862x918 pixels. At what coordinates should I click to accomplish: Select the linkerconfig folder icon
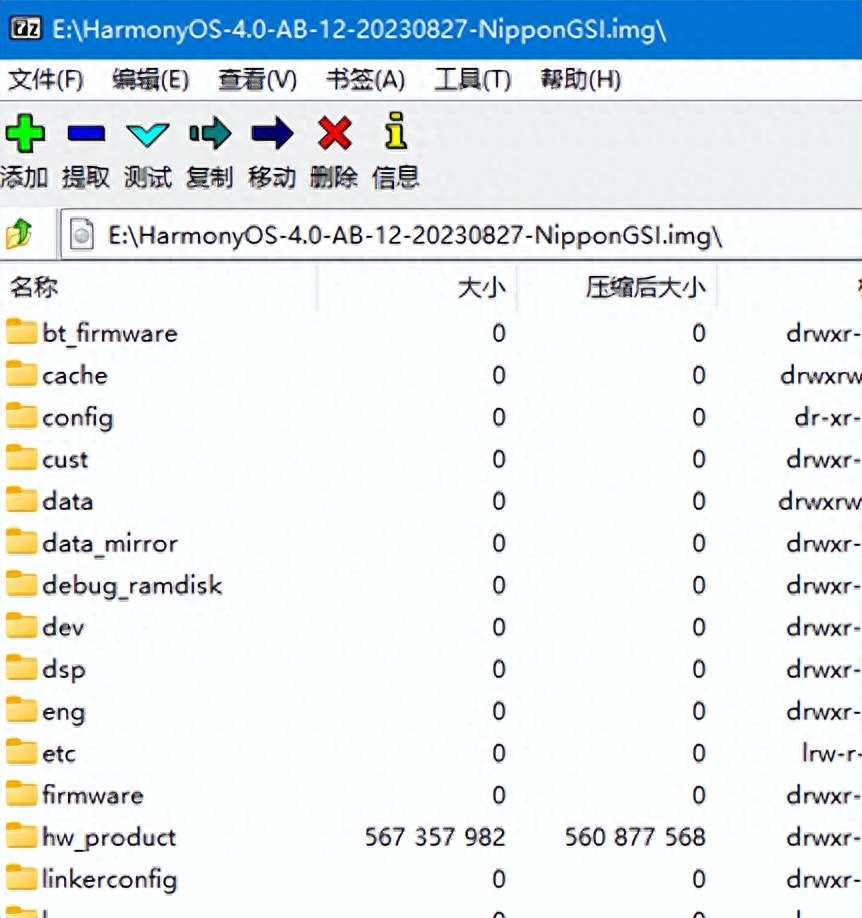22,879
